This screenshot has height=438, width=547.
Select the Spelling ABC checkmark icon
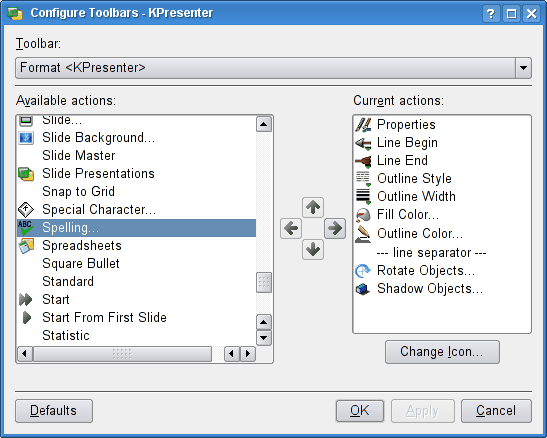(26, 228)
